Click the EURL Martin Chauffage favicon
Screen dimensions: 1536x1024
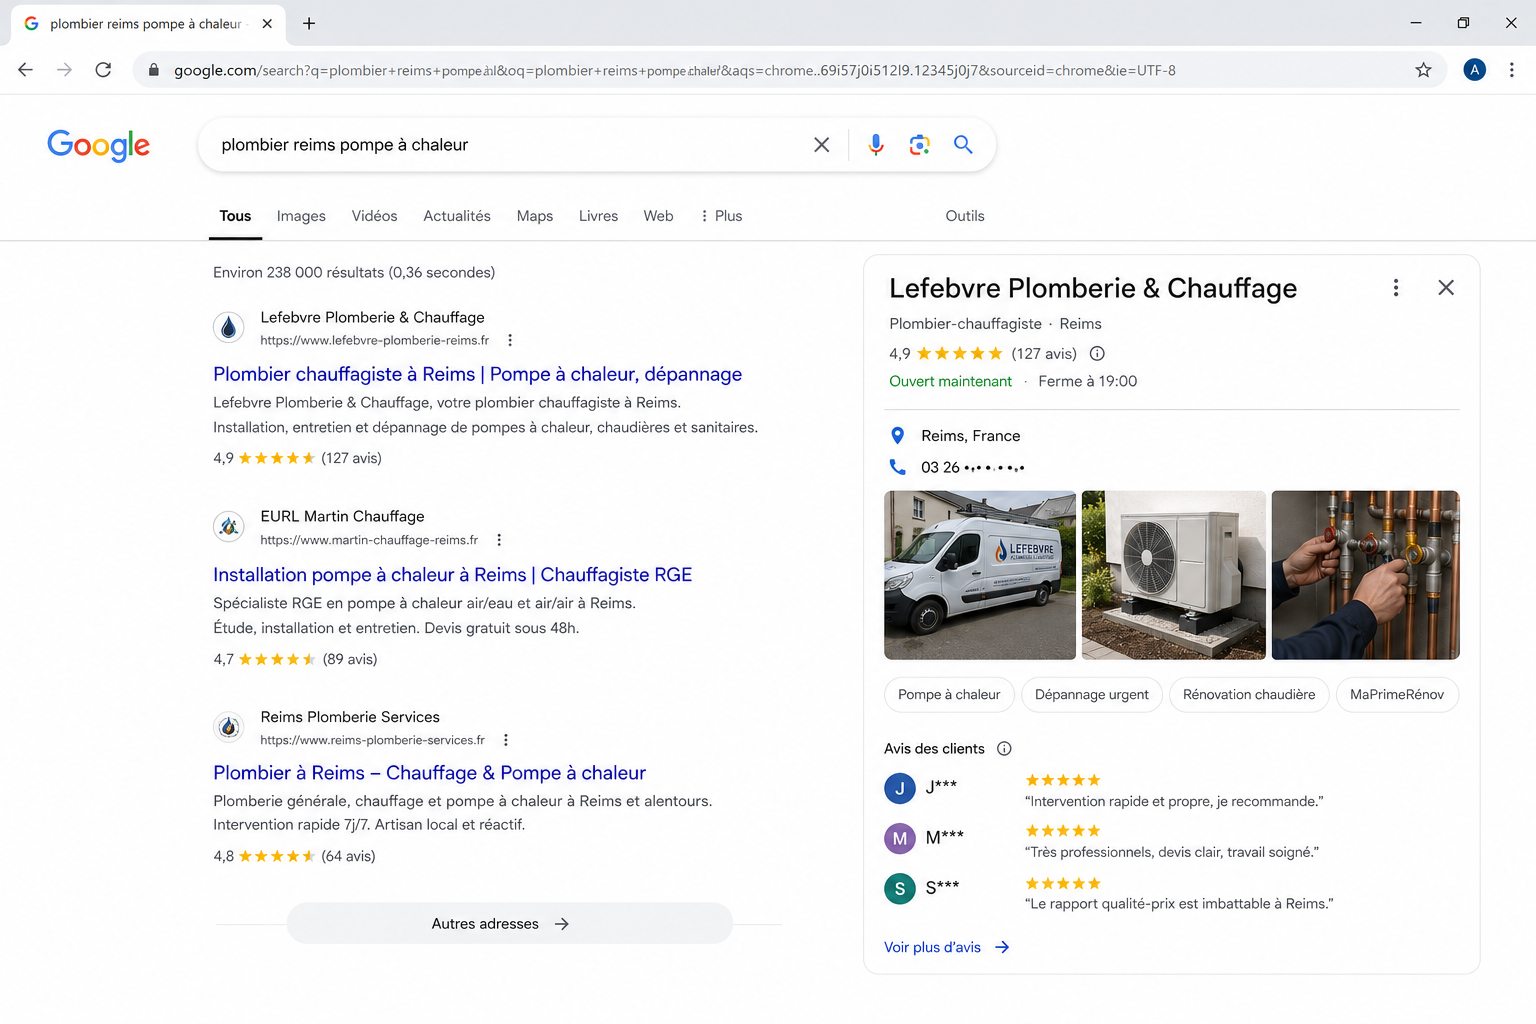[x=229, y=526]
